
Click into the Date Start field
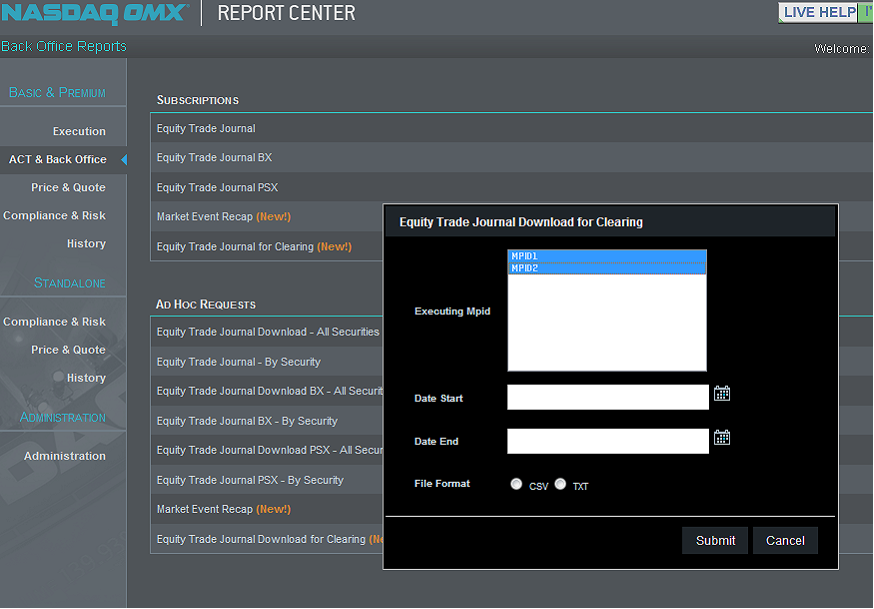[608, 397]
